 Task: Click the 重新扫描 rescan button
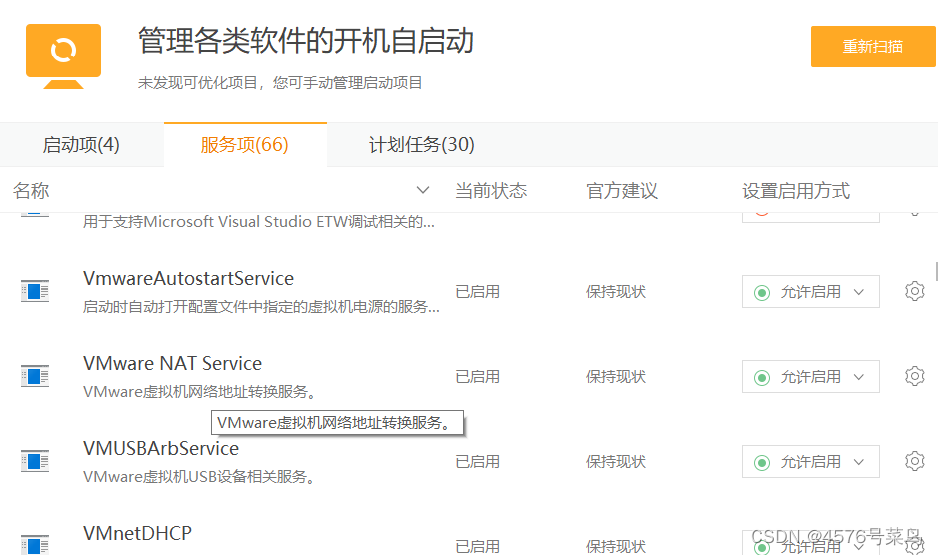873,47
